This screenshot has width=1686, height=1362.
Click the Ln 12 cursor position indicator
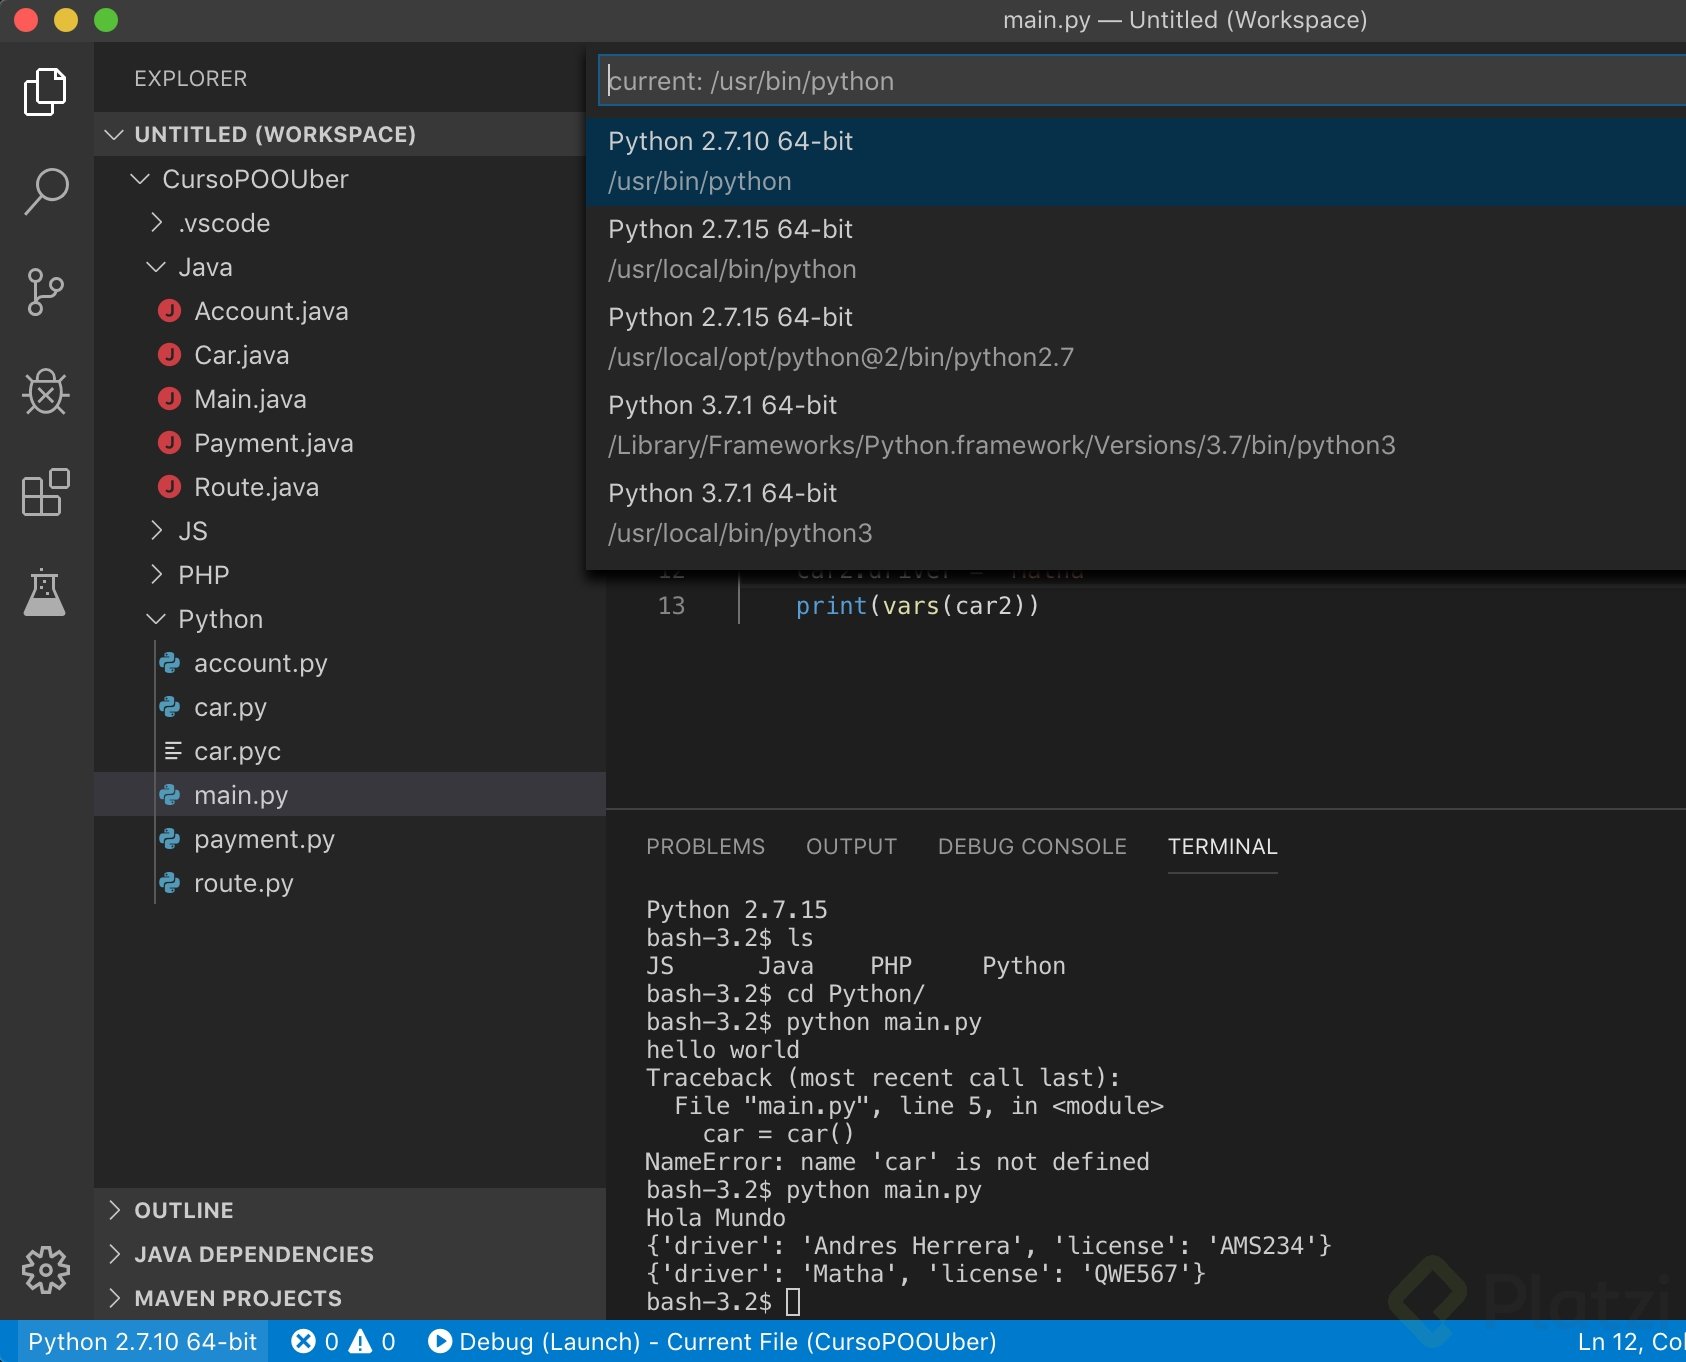pyautogui.click(x=1631, y=1341)
